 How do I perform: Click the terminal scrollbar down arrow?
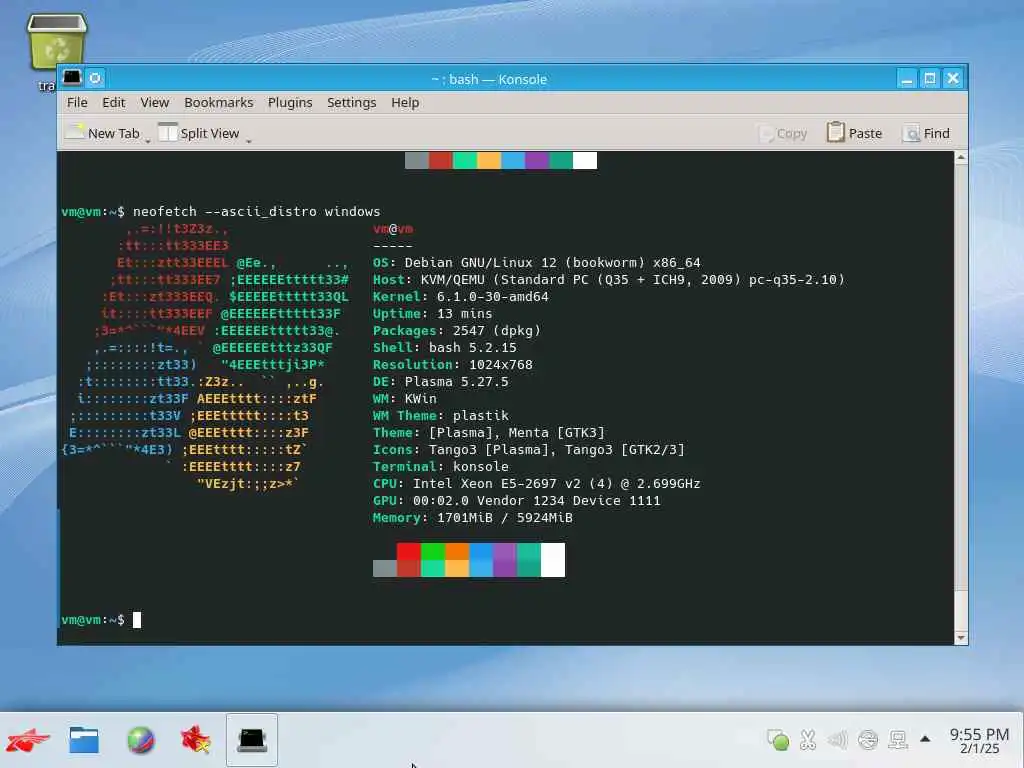pyautogui.click(x=961, y=637)
